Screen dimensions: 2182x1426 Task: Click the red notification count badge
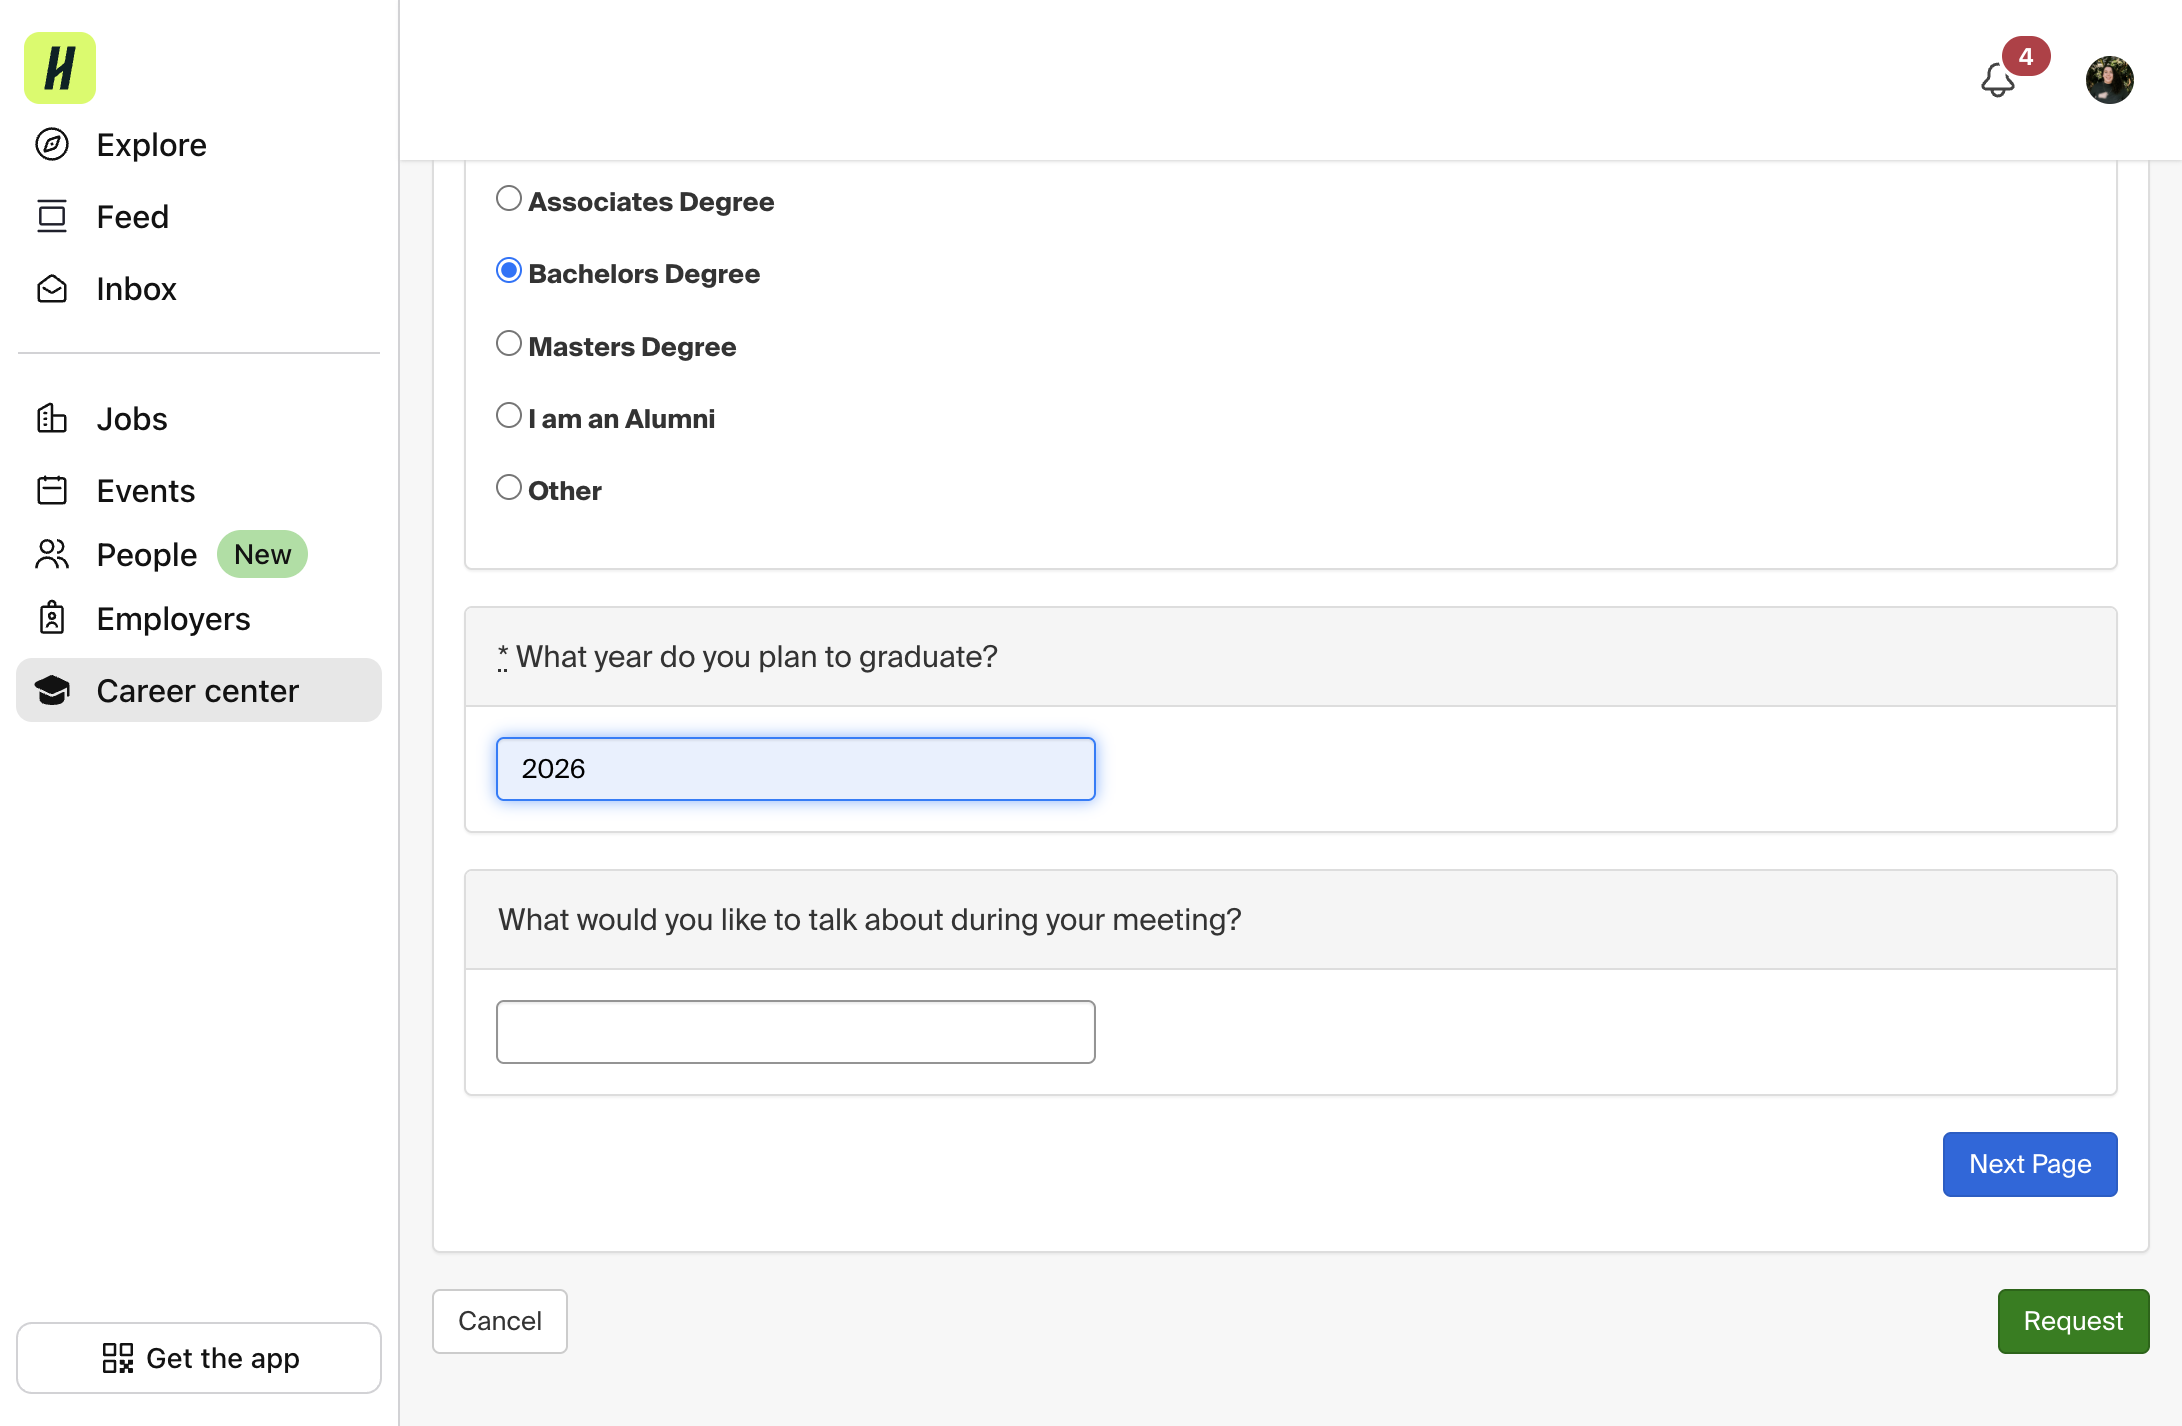[x=2026, y=56]
